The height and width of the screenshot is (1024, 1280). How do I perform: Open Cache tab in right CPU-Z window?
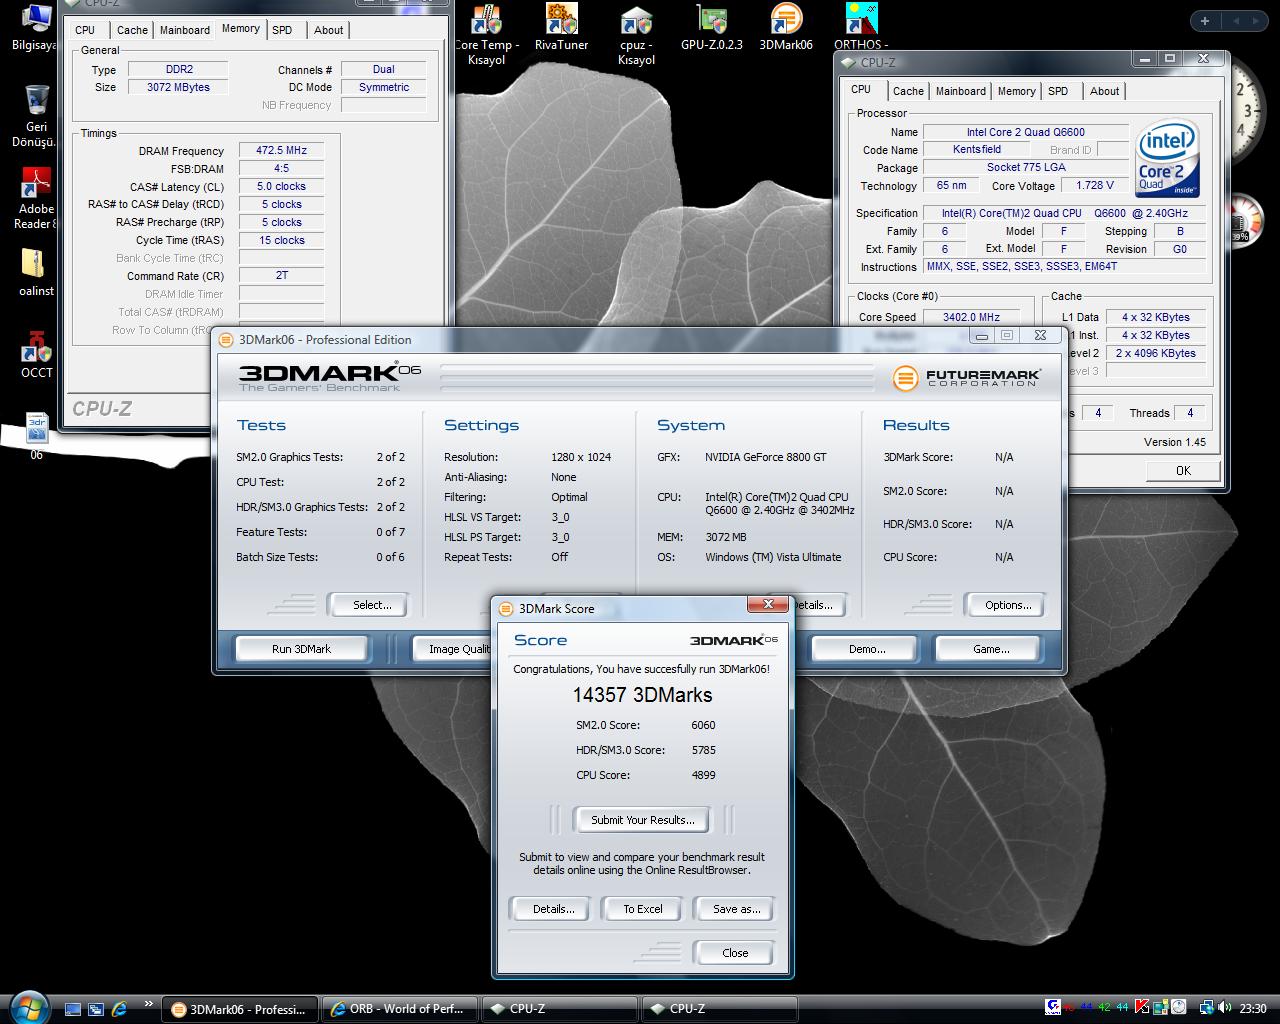(x=908, y=91)
